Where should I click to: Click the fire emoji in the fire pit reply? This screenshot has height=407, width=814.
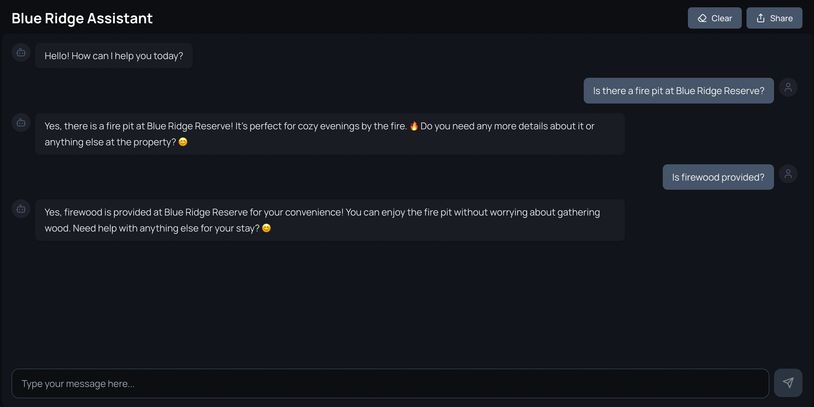414,126
